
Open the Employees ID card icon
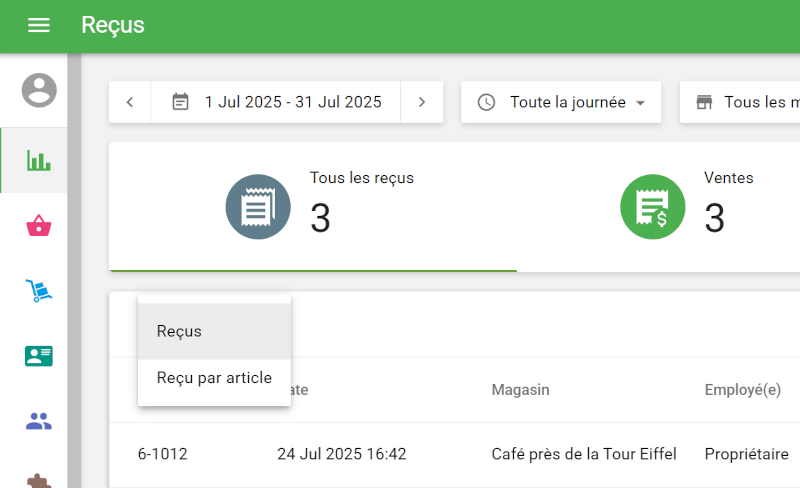pos(39,356)
